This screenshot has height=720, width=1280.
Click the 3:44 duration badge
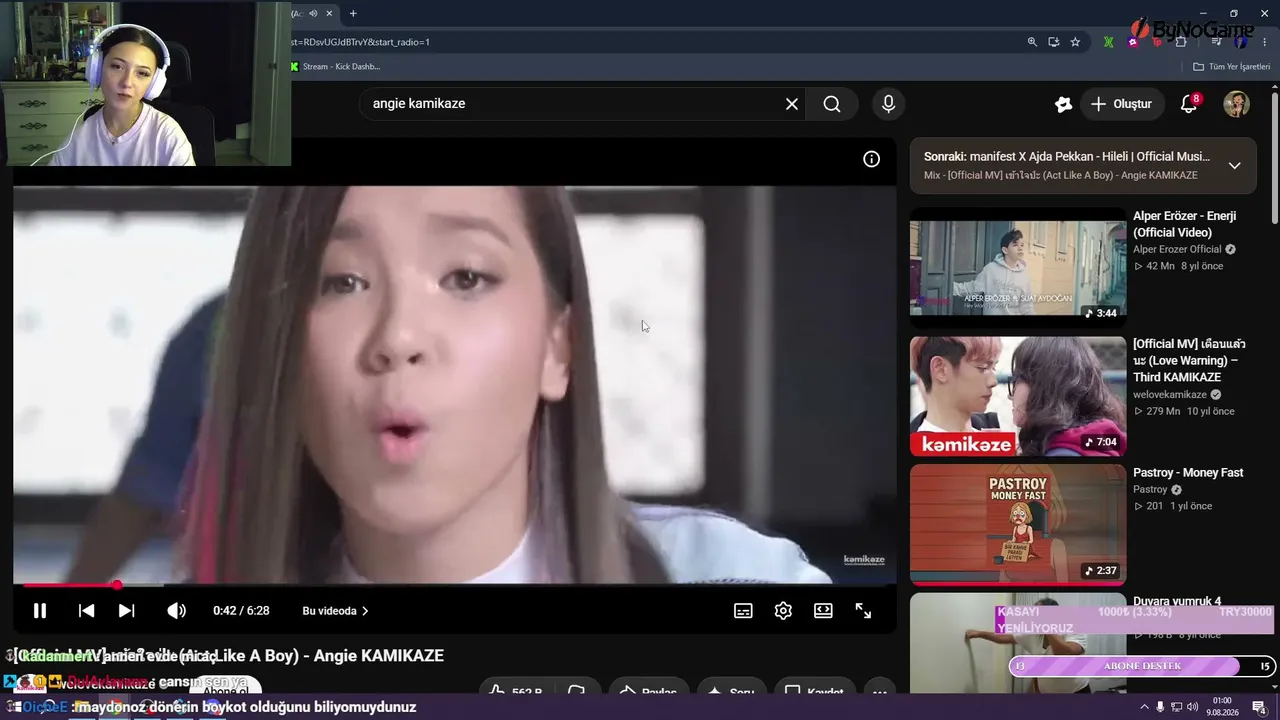tap(1101, 313)
